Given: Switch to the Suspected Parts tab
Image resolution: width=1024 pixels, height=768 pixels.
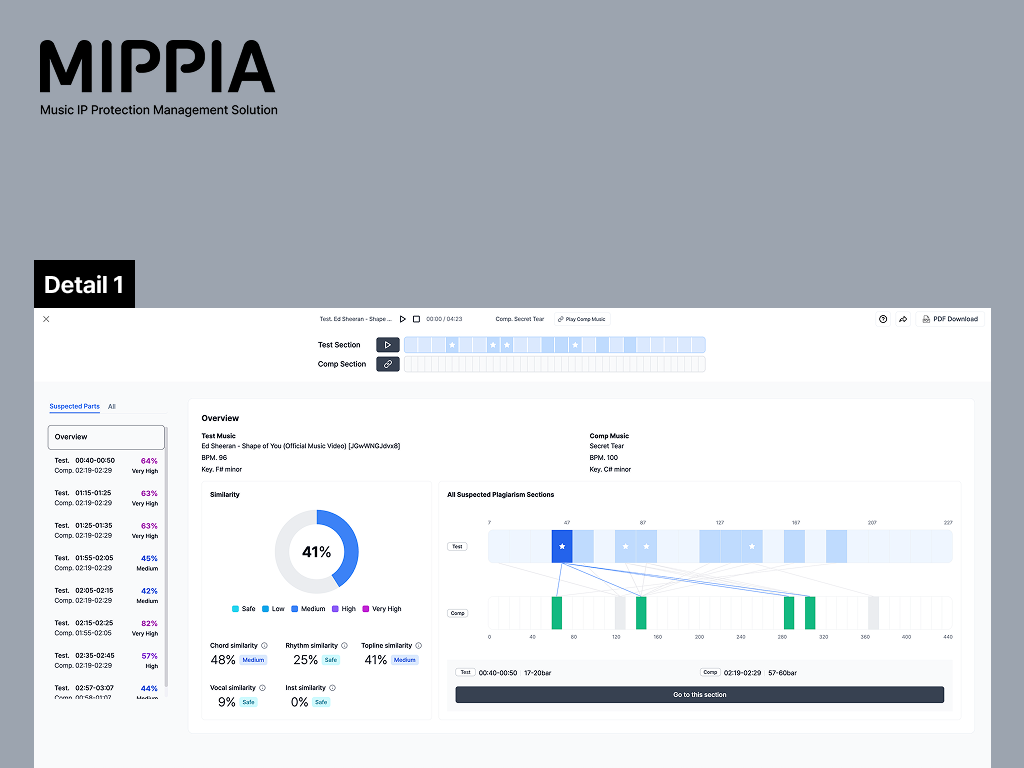Looking at the screenshot, I should [x=74, y=407].
